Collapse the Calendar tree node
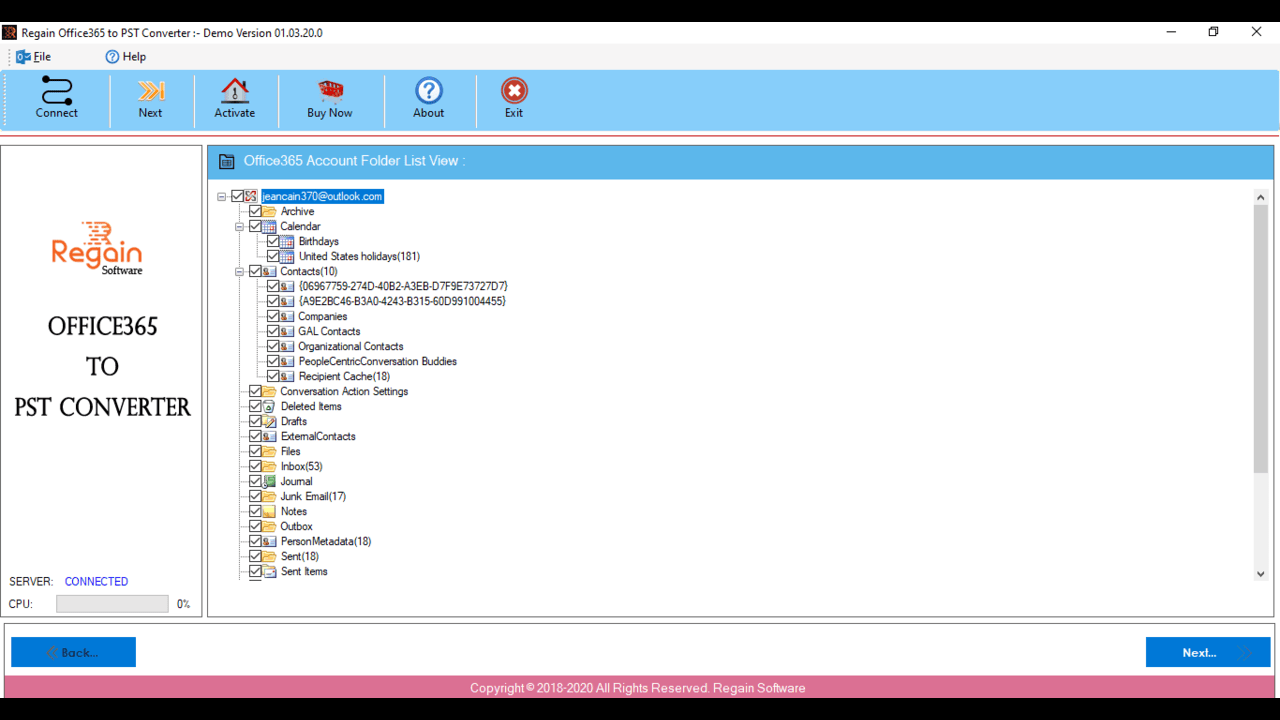The width and height of the screenshot is (1280, 720). click(240, 227)
